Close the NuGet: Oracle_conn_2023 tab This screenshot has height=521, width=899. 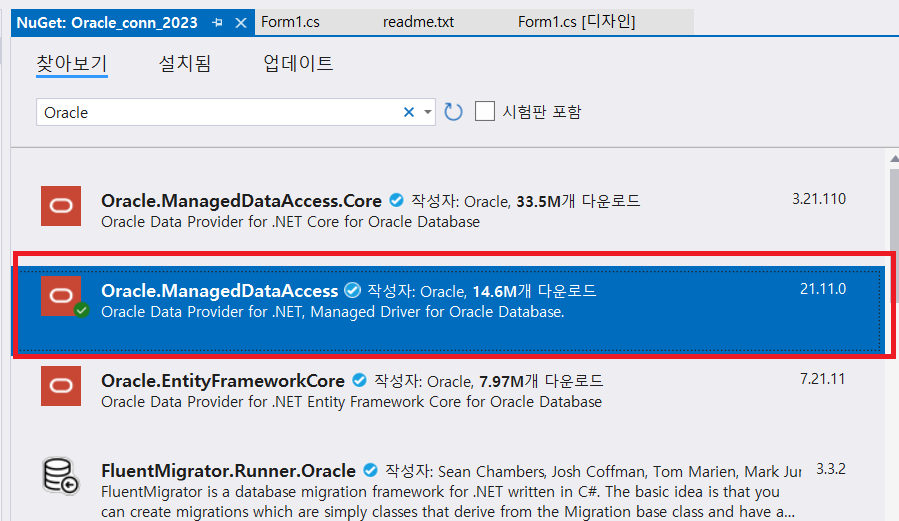click(241, 23)
